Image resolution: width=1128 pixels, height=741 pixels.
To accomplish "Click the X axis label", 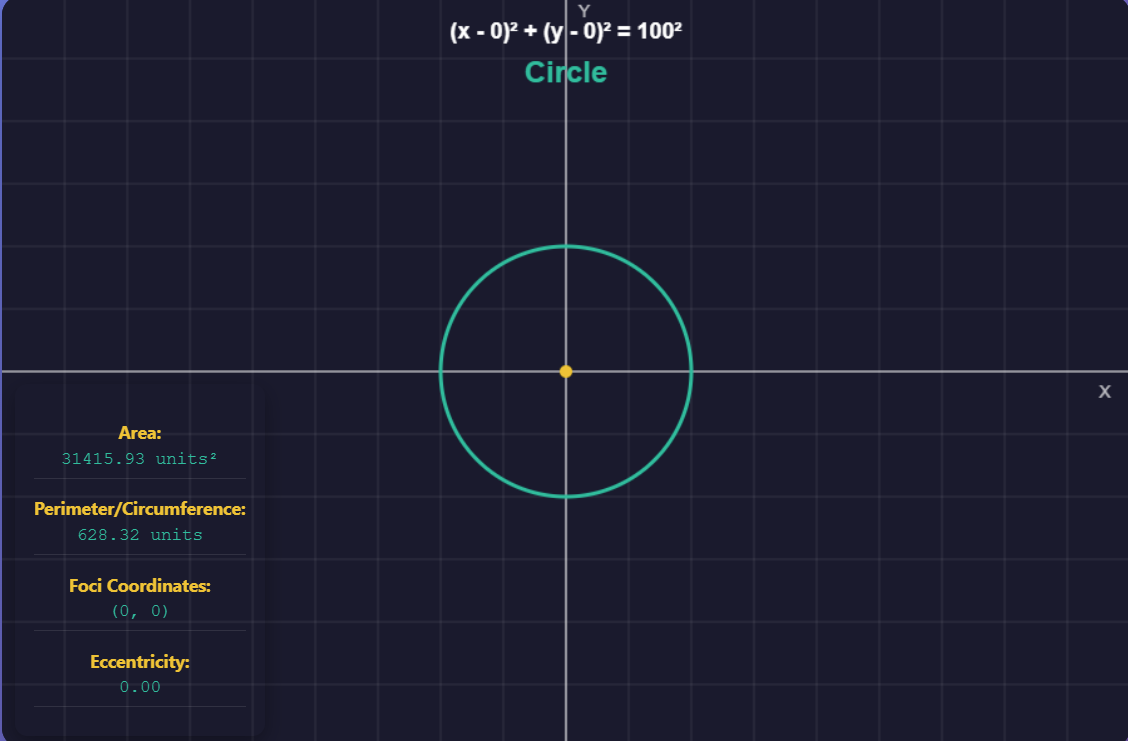I will coord(1104,392).
